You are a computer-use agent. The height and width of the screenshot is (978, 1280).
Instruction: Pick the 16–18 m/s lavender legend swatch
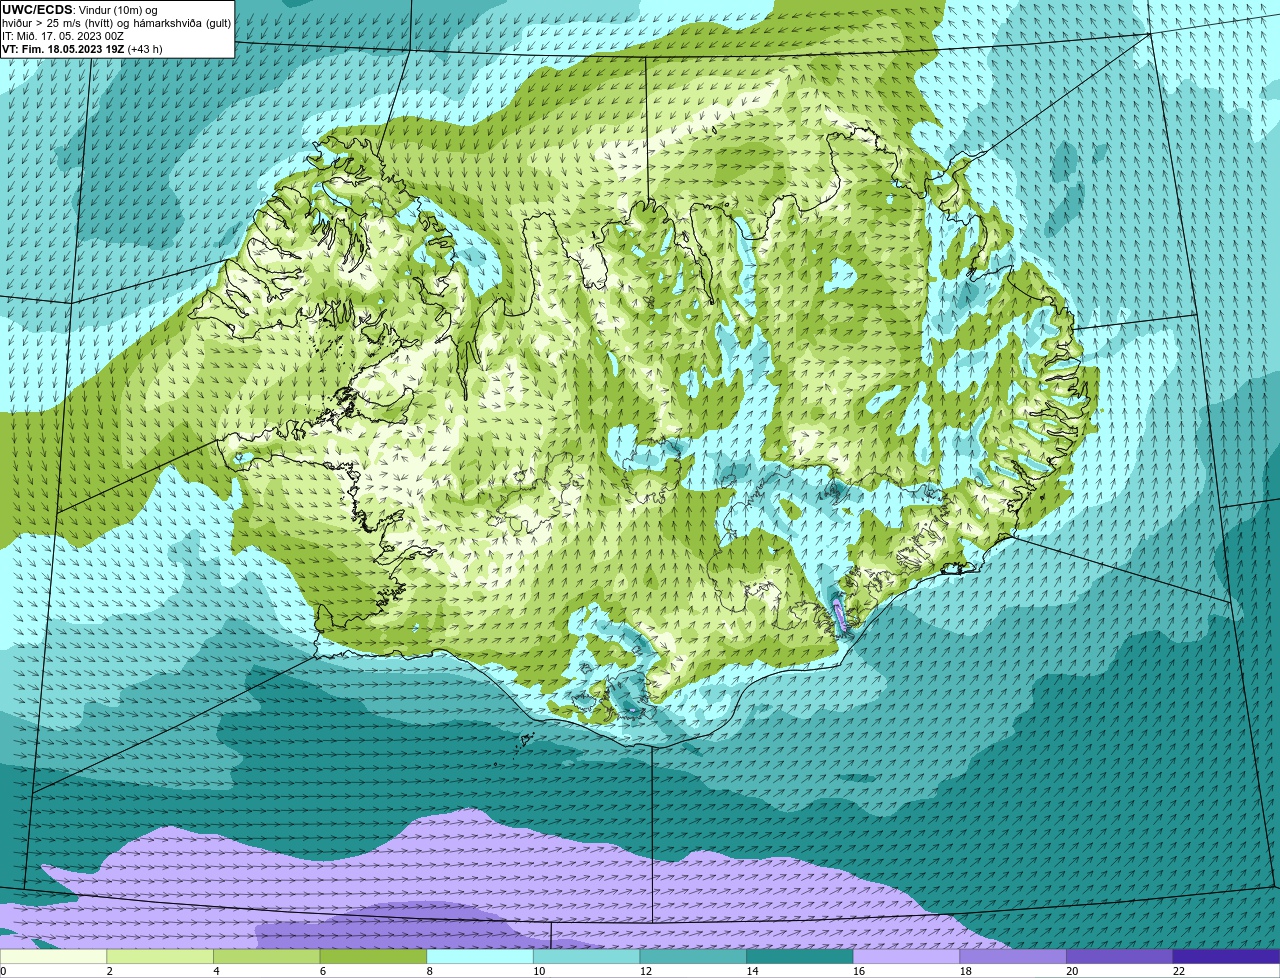(906, 956)
